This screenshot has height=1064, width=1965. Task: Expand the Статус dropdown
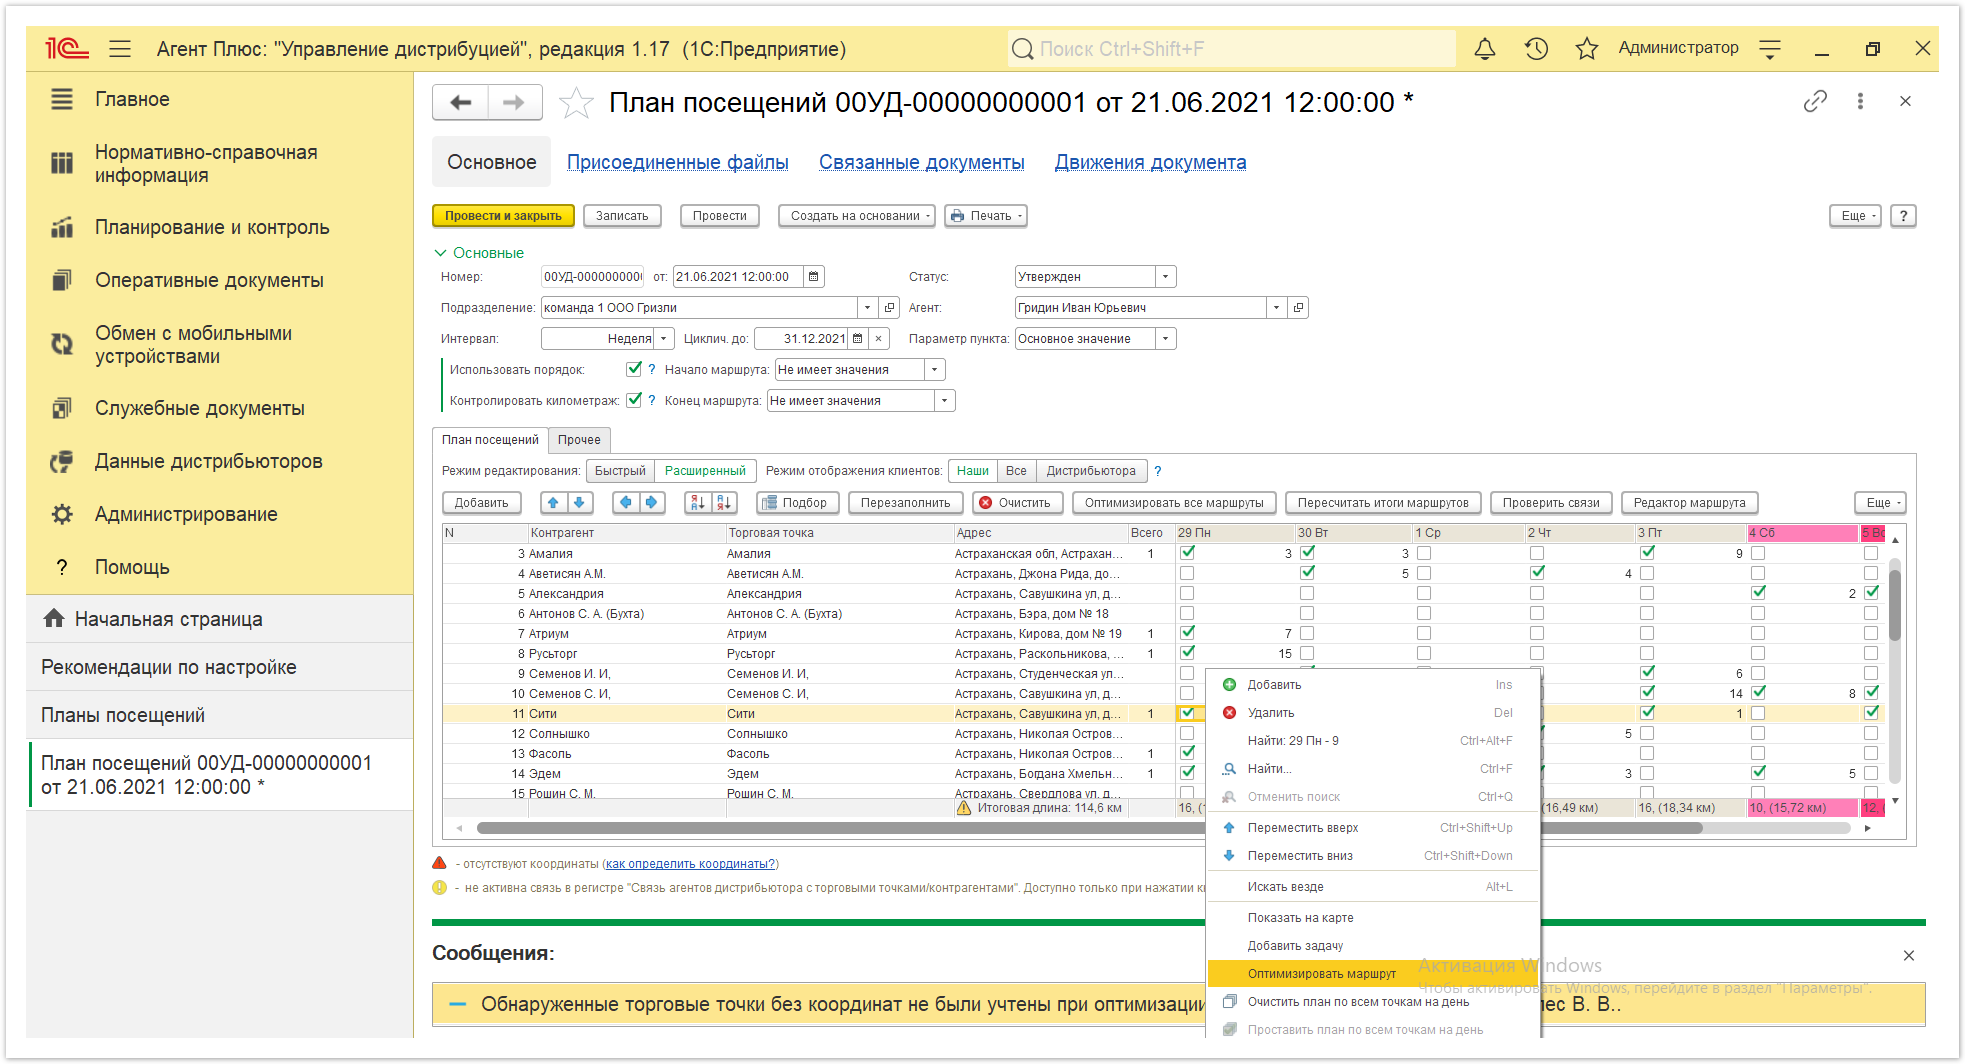pyautogui.click(x=1165, y=277)
